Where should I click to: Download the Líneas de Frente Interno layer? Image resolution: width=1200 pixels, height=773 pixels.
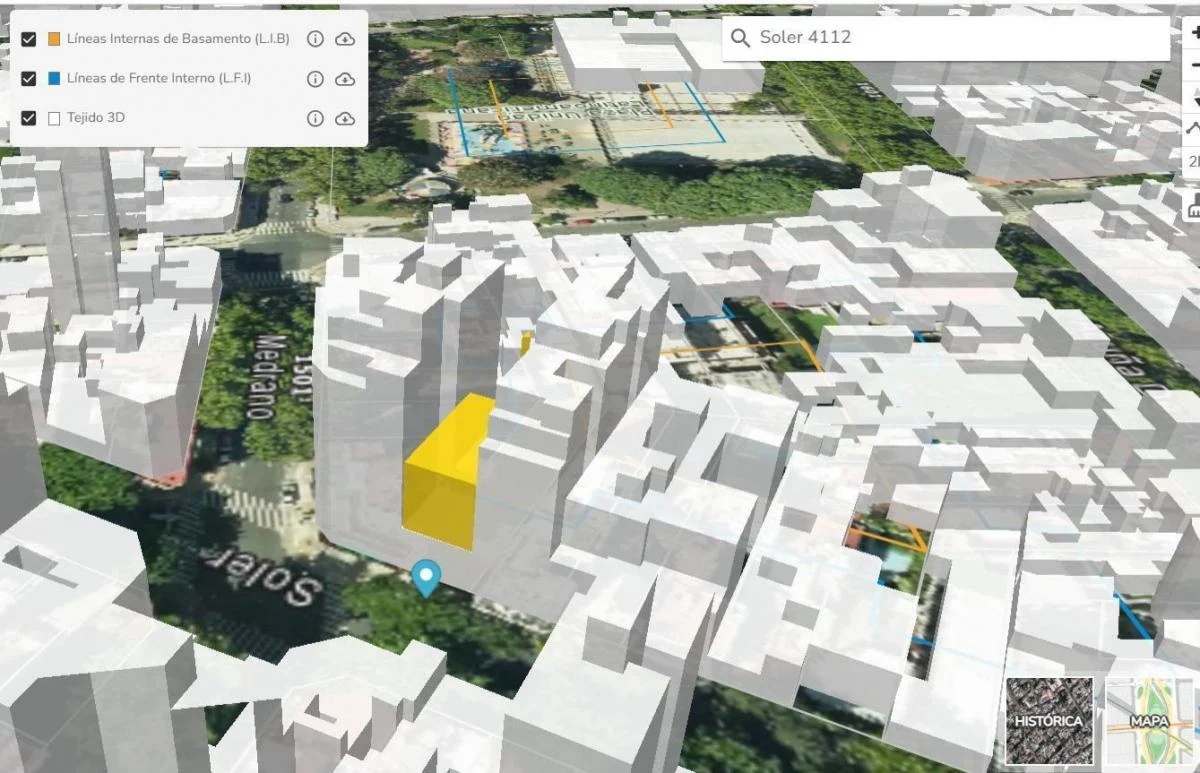[x=345, y=79]
